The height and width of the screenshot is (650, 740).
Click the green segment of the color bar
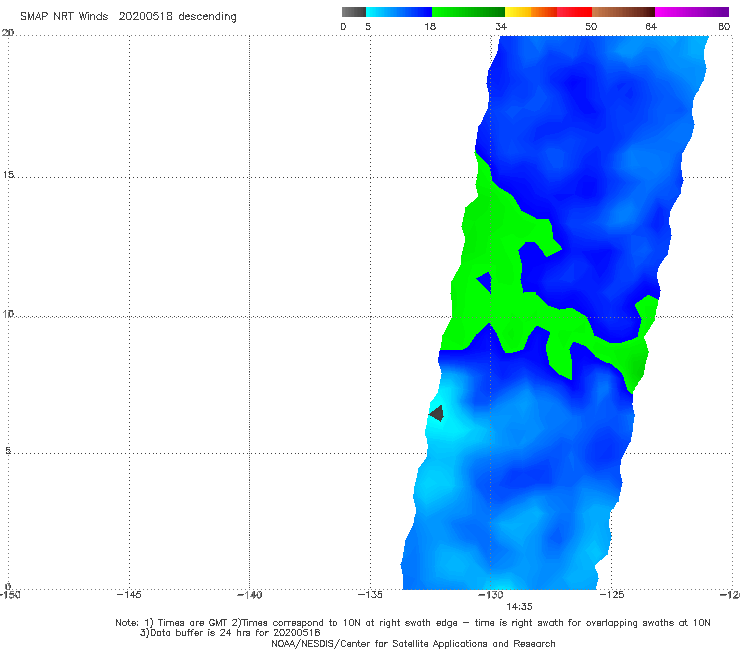468,12
